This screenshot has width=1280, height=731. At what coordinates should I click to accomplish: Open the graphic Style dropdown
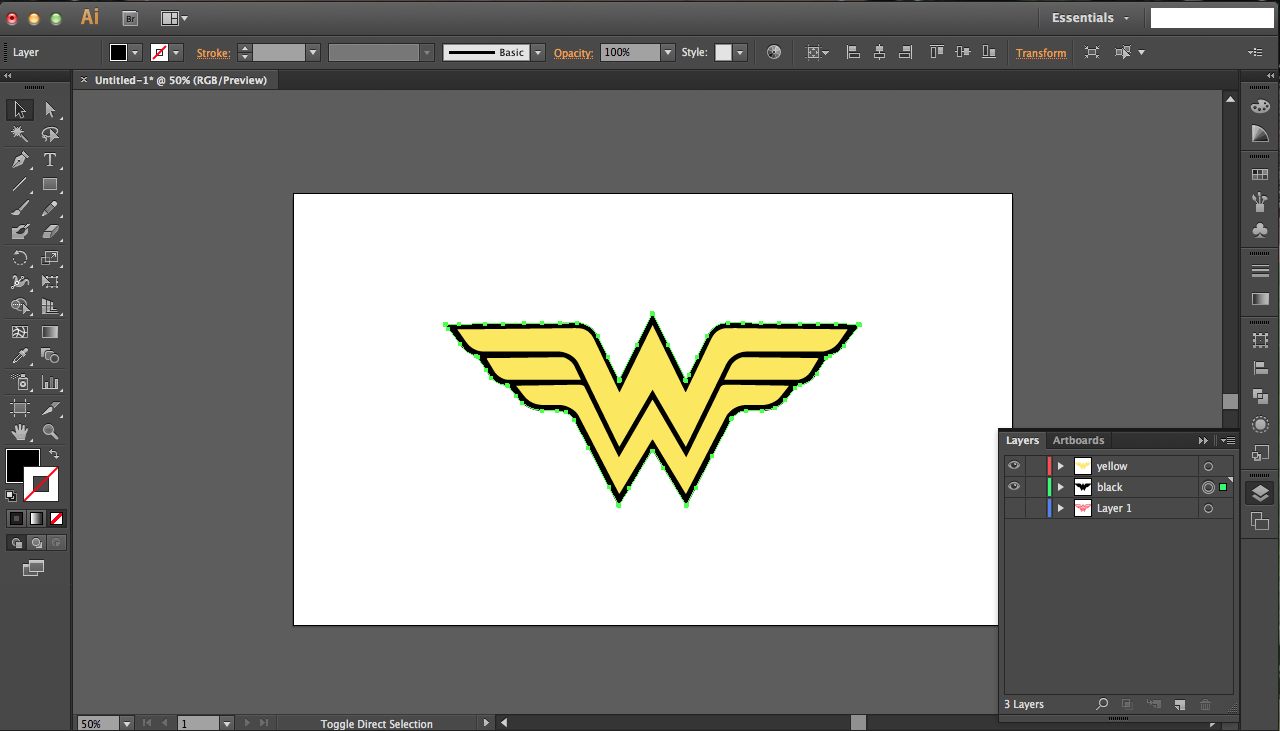point(740,52)
